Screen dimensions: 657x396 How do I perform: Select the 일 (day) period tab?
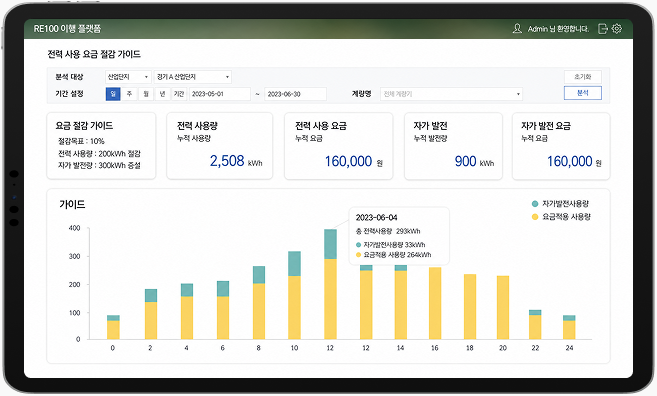(x=113, y=94)
